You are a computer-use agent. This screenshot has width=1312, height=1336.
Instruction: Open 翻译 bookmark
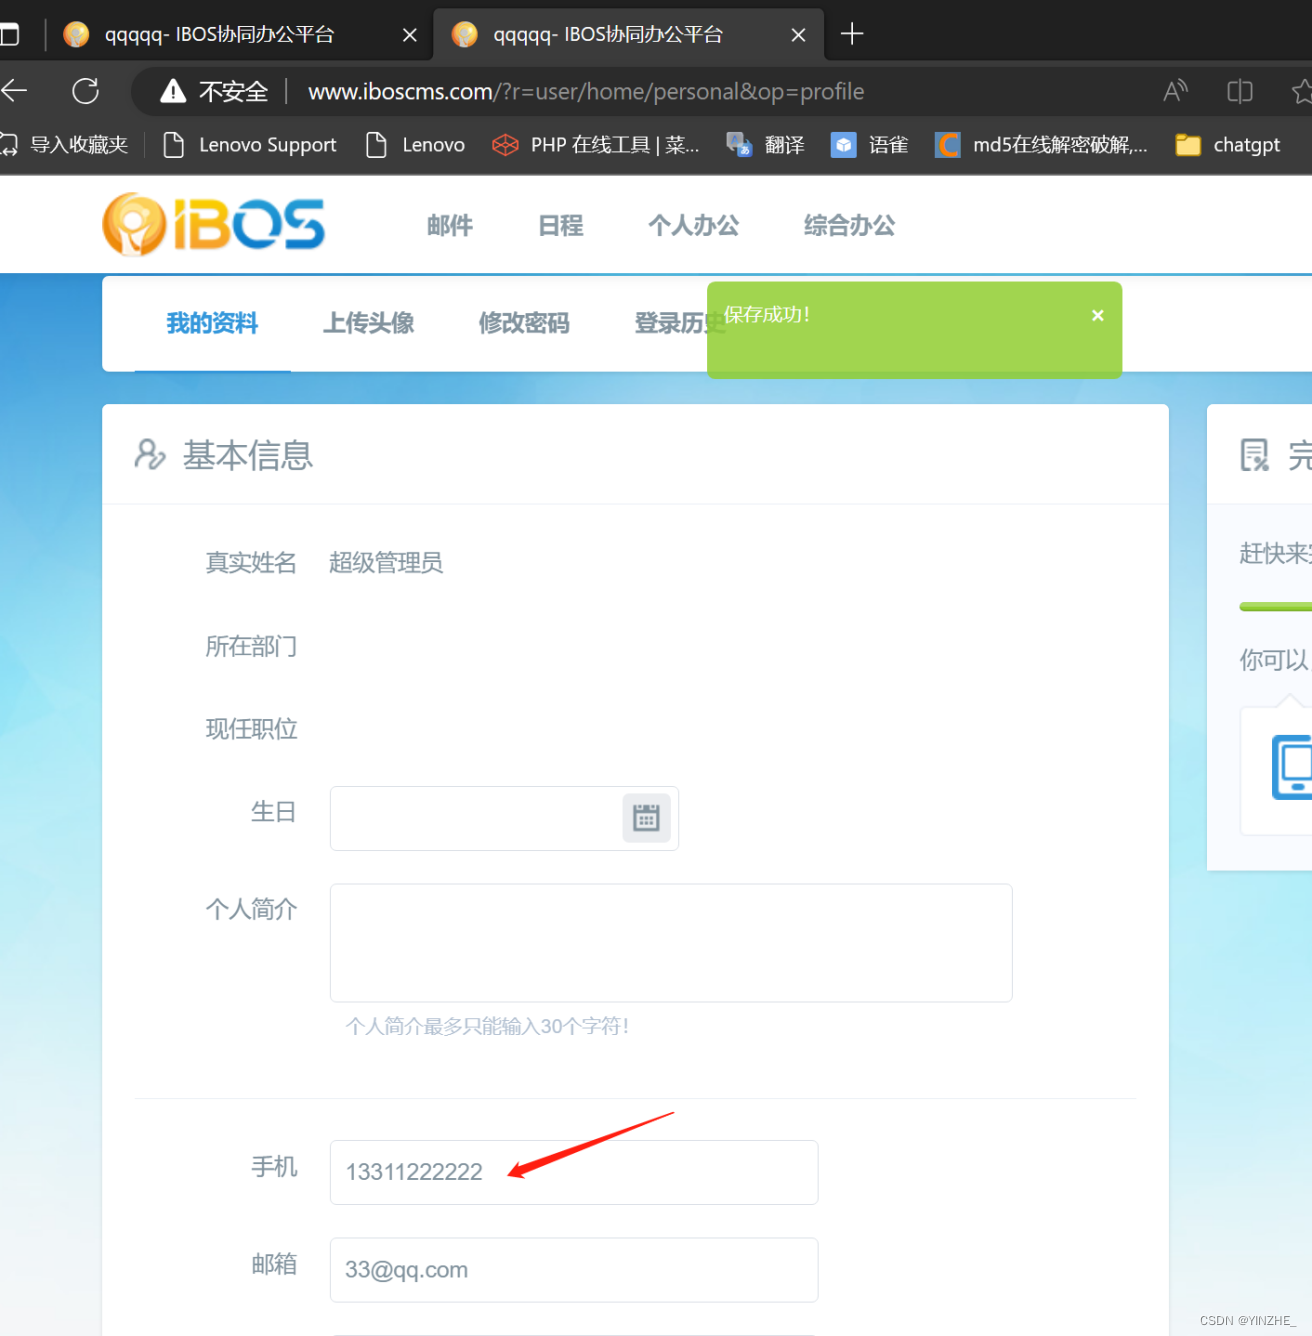pyautogui.click(x=766, y=145)
